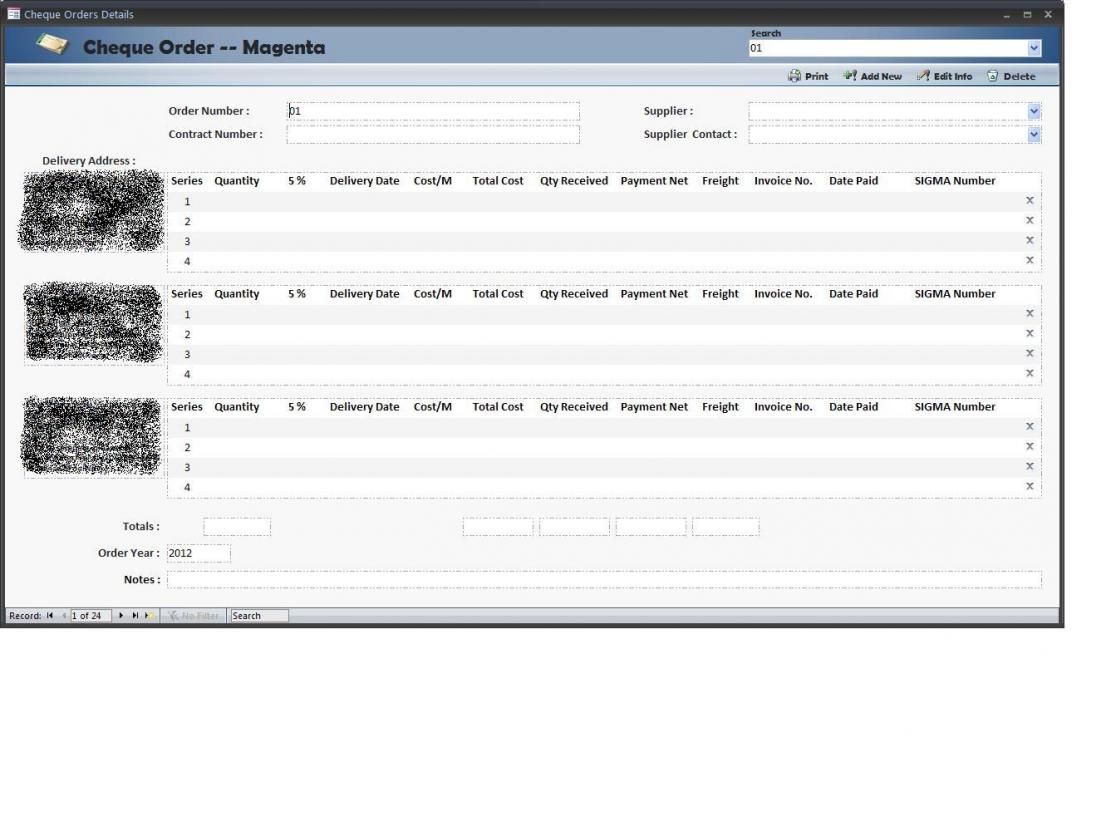Click the Print button icon

pos(794,76)
